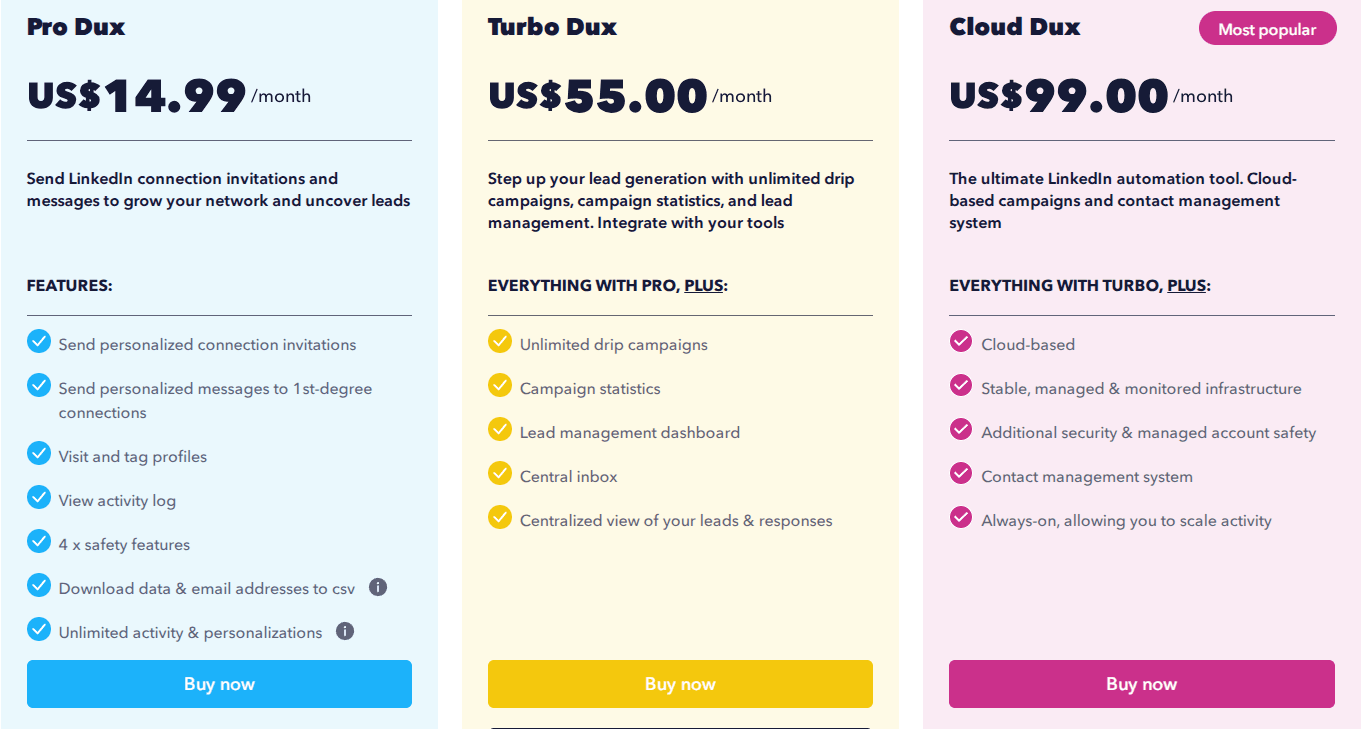Click underlined PLUS in Everything with Pro heading
1363x729 pixels.
click(703, 286)
